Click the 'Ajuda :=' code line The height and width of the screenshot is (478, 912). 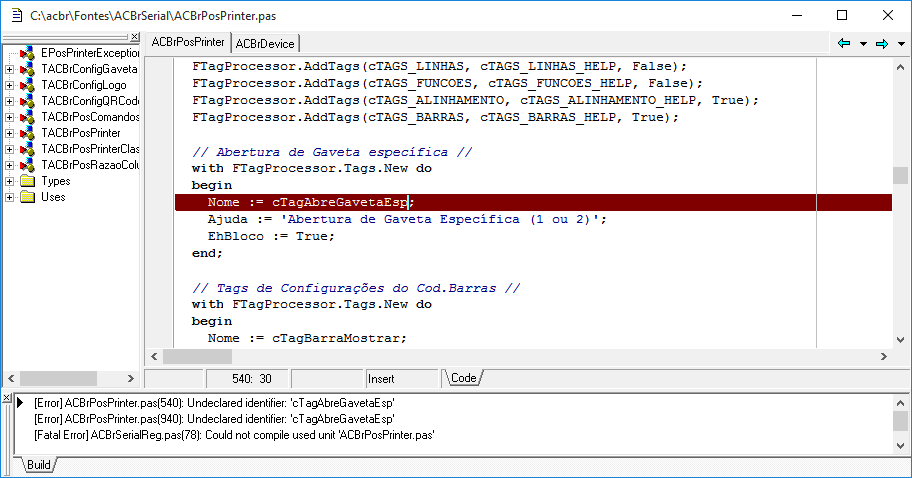pyautogui.click(x=407, y=219)
